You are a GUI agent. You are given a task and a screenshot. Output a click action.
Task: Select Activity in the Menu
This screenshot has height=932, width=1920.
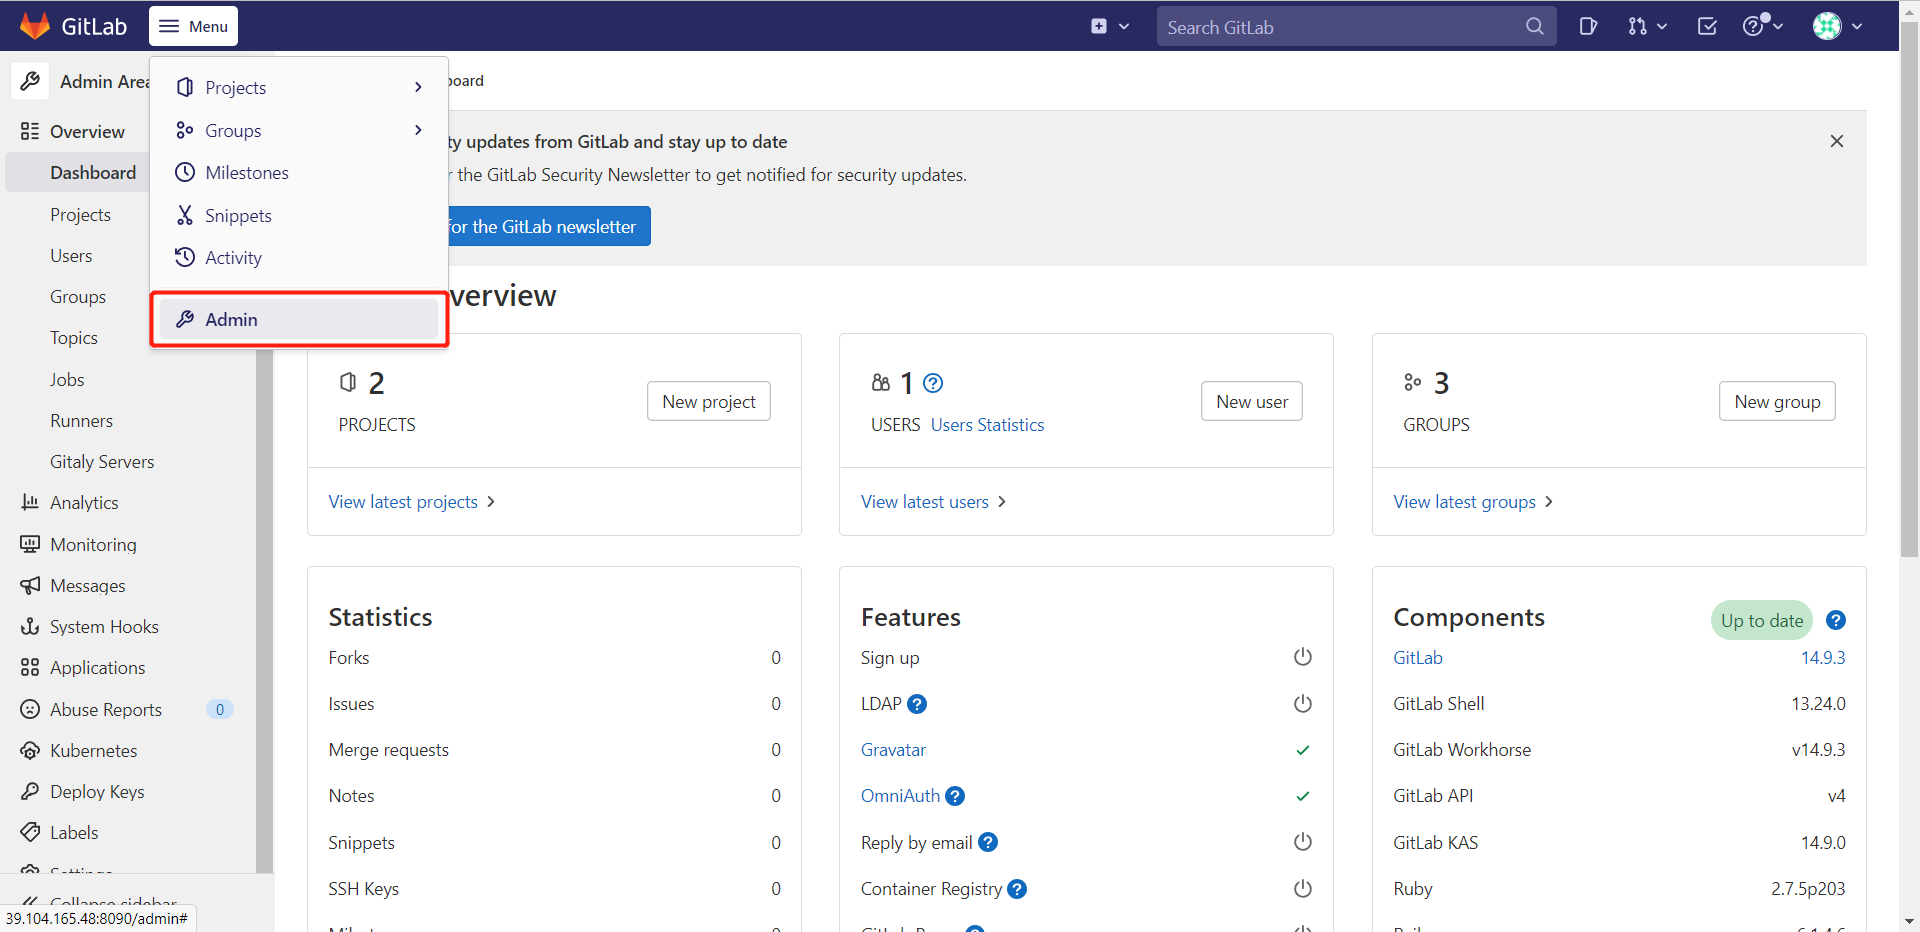pos(299,258)
